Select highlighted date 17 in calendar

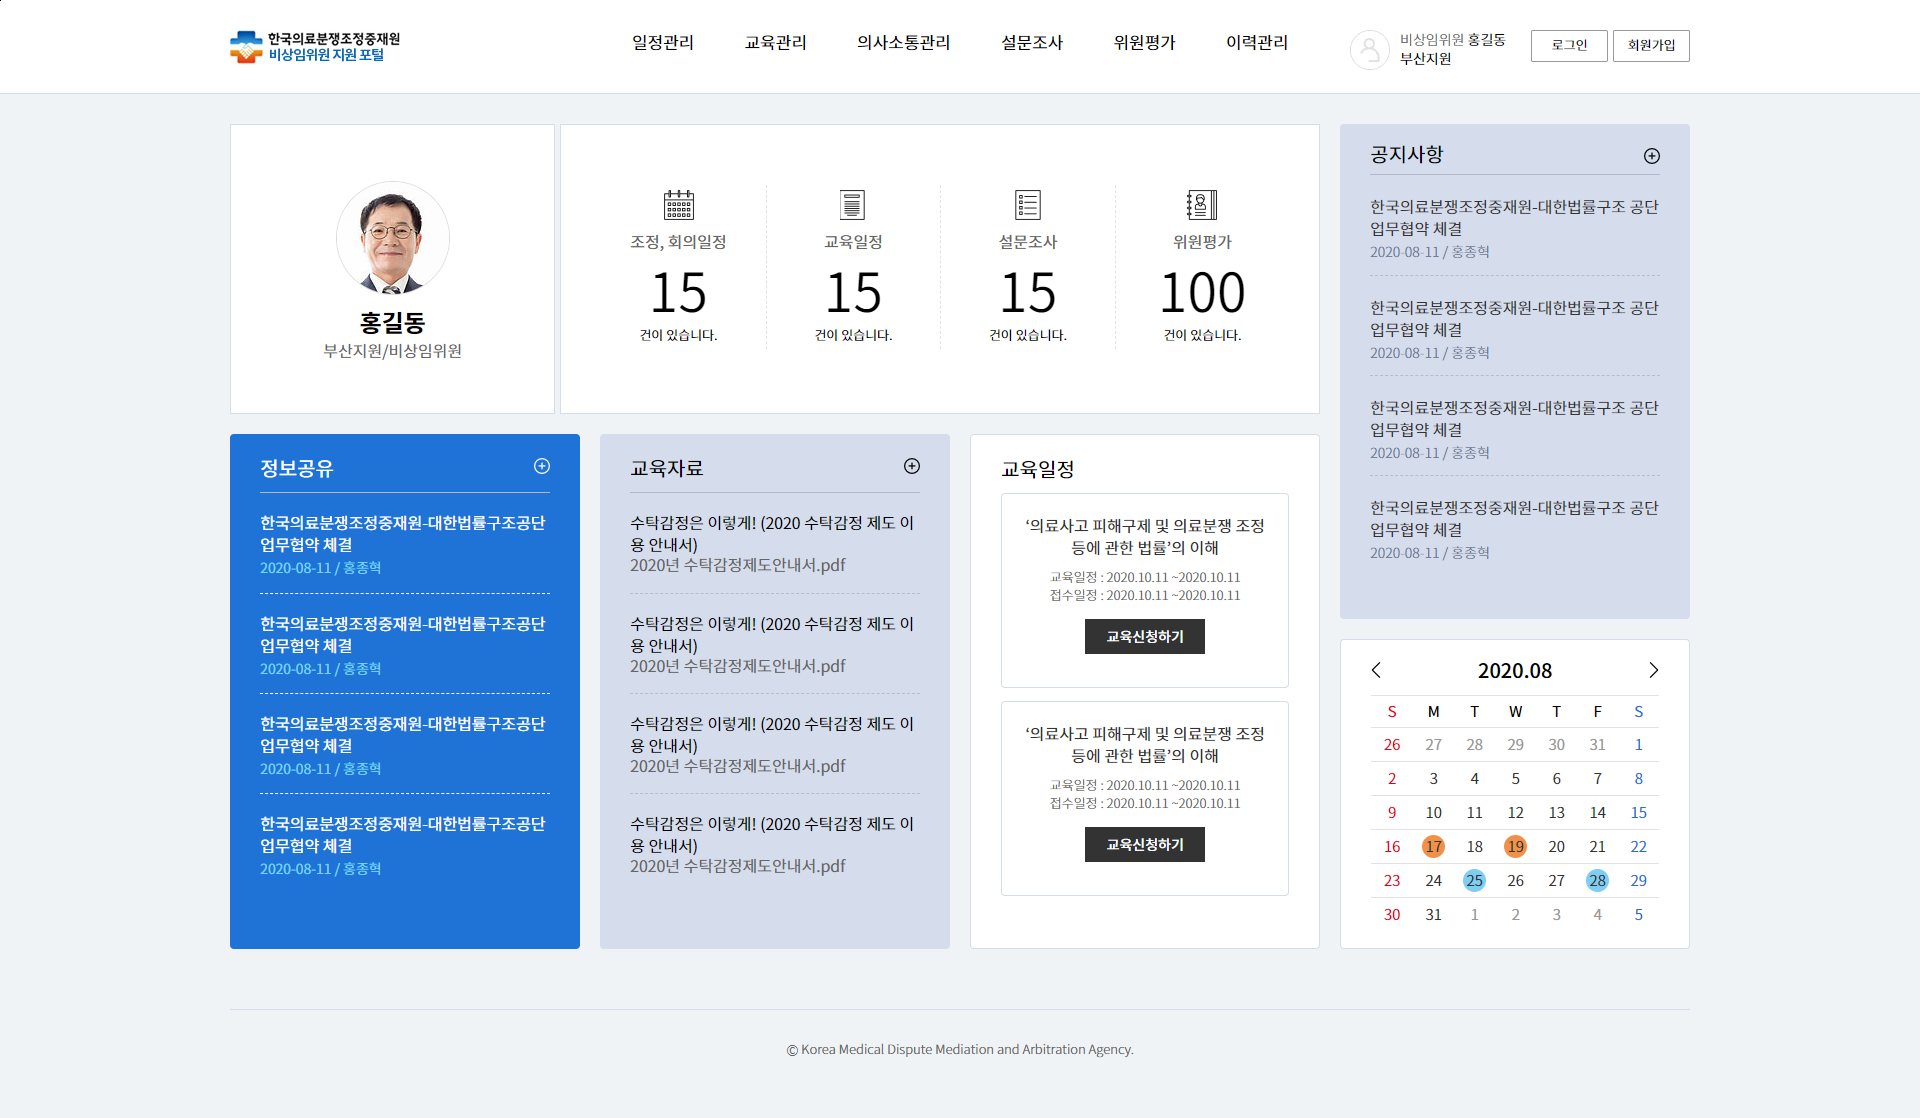[1433, 847]
